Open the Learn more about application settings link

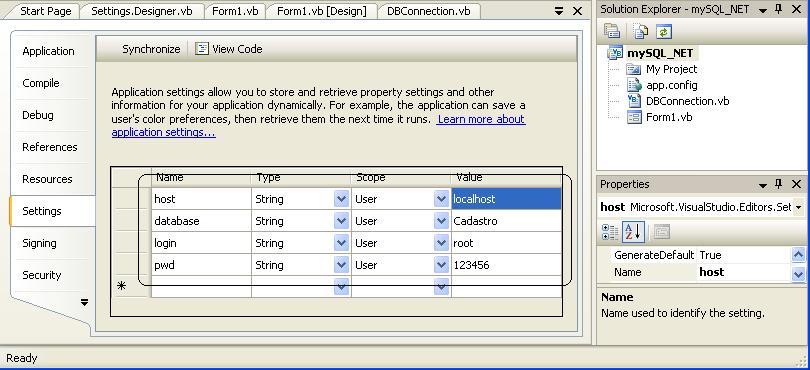[x=318, y=126]
